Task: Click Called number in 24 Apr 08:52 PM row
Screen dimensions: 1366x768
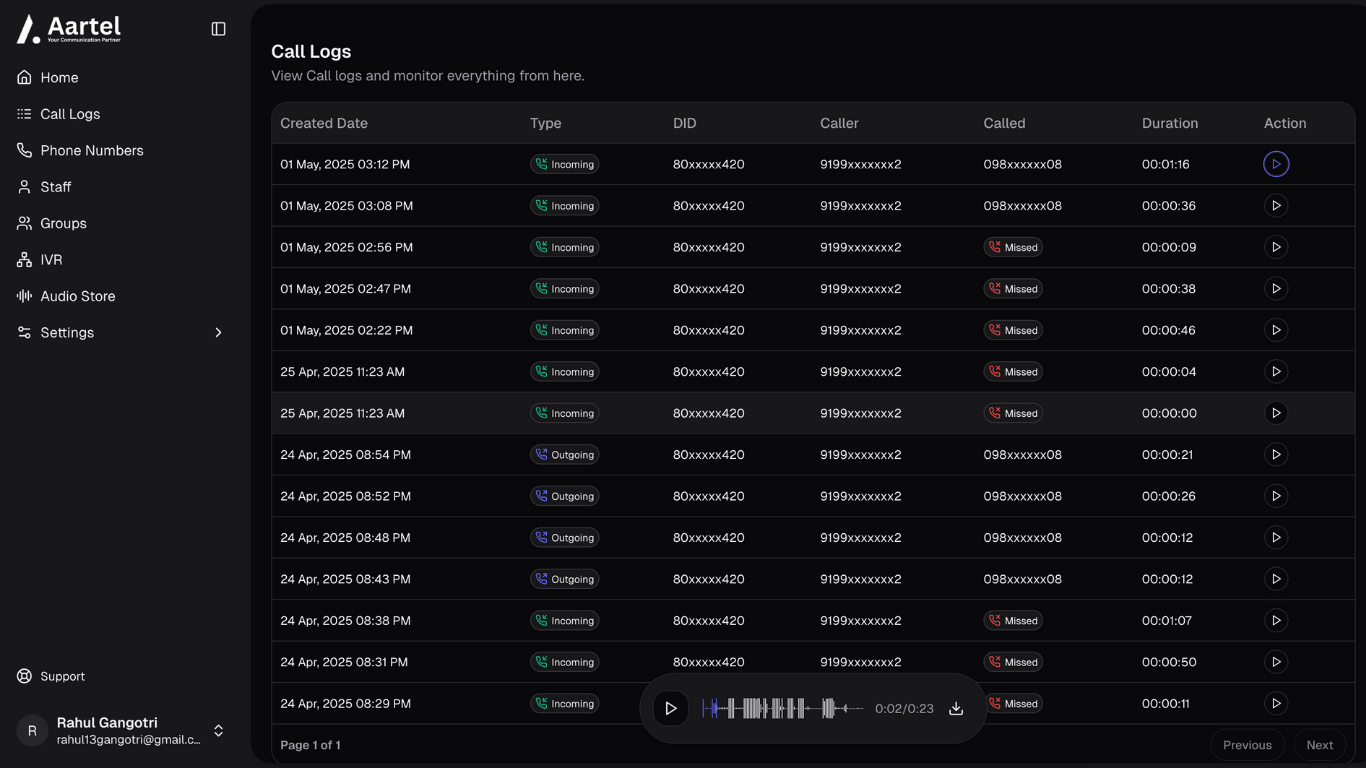Action: tap(1022, 496)
